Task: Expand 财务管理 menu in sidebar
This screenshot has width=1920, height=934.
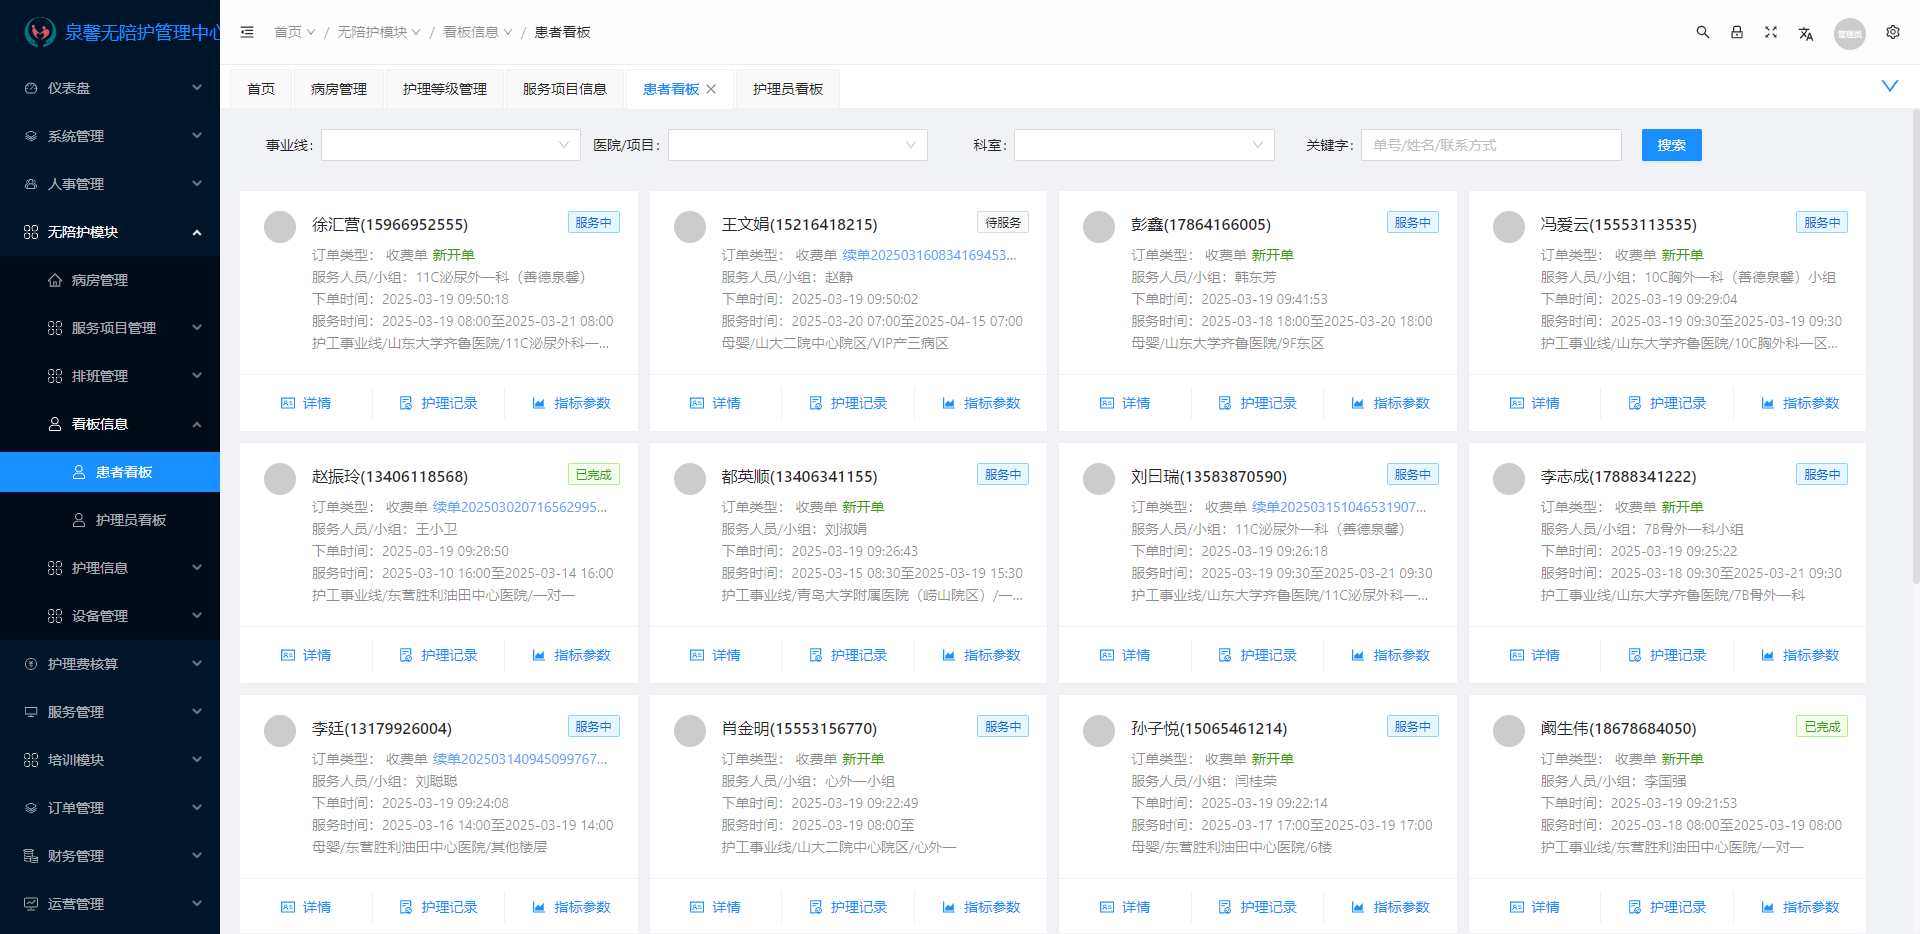Action: (110, 856)
